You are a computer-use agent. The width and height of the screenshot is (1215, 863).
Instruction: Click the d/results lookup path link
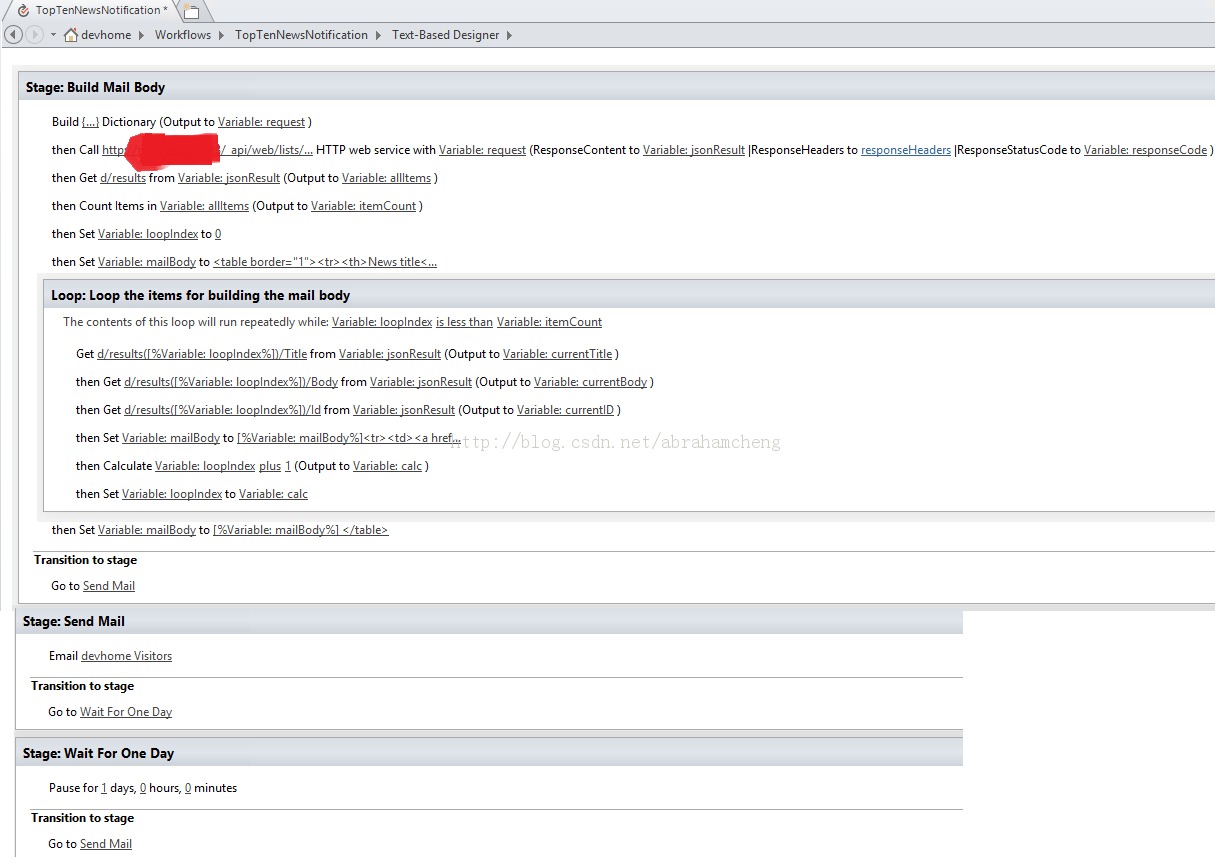122,177
